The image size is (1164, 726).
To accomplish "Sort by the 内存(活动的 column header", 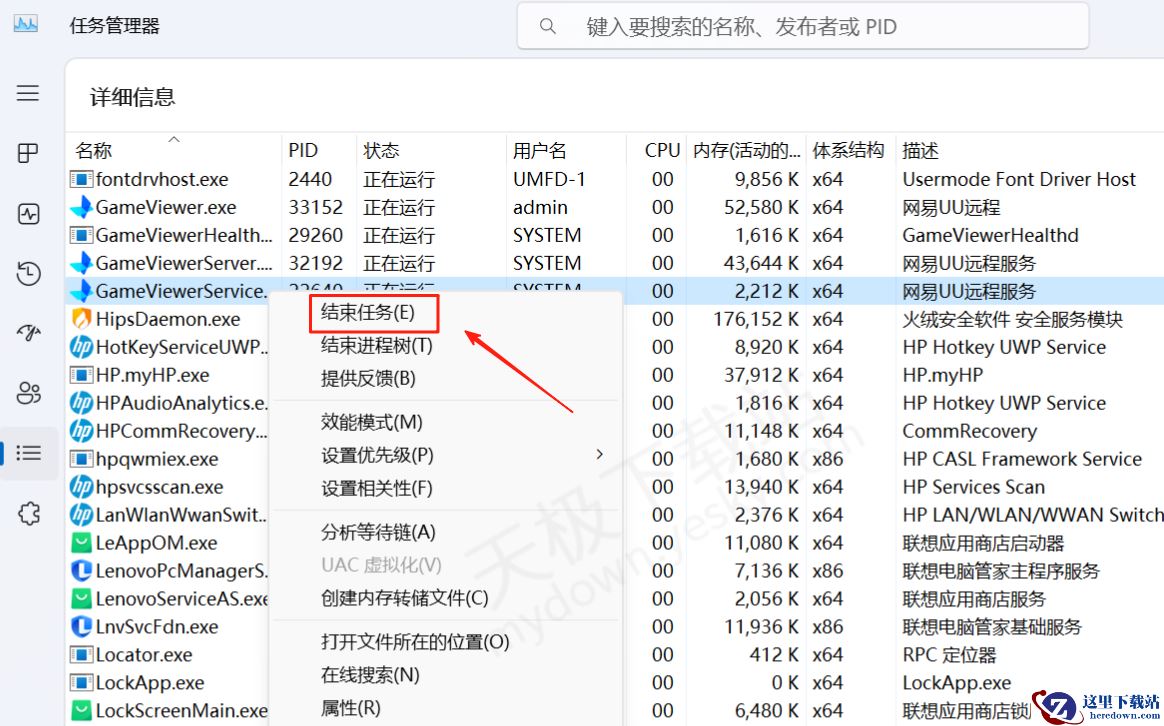I will 746,149.
